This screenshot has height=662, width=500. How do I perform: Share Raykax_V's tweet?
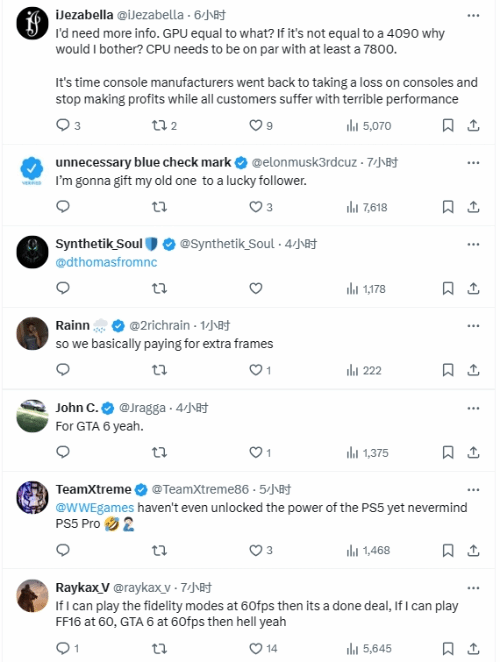point(473,648)
